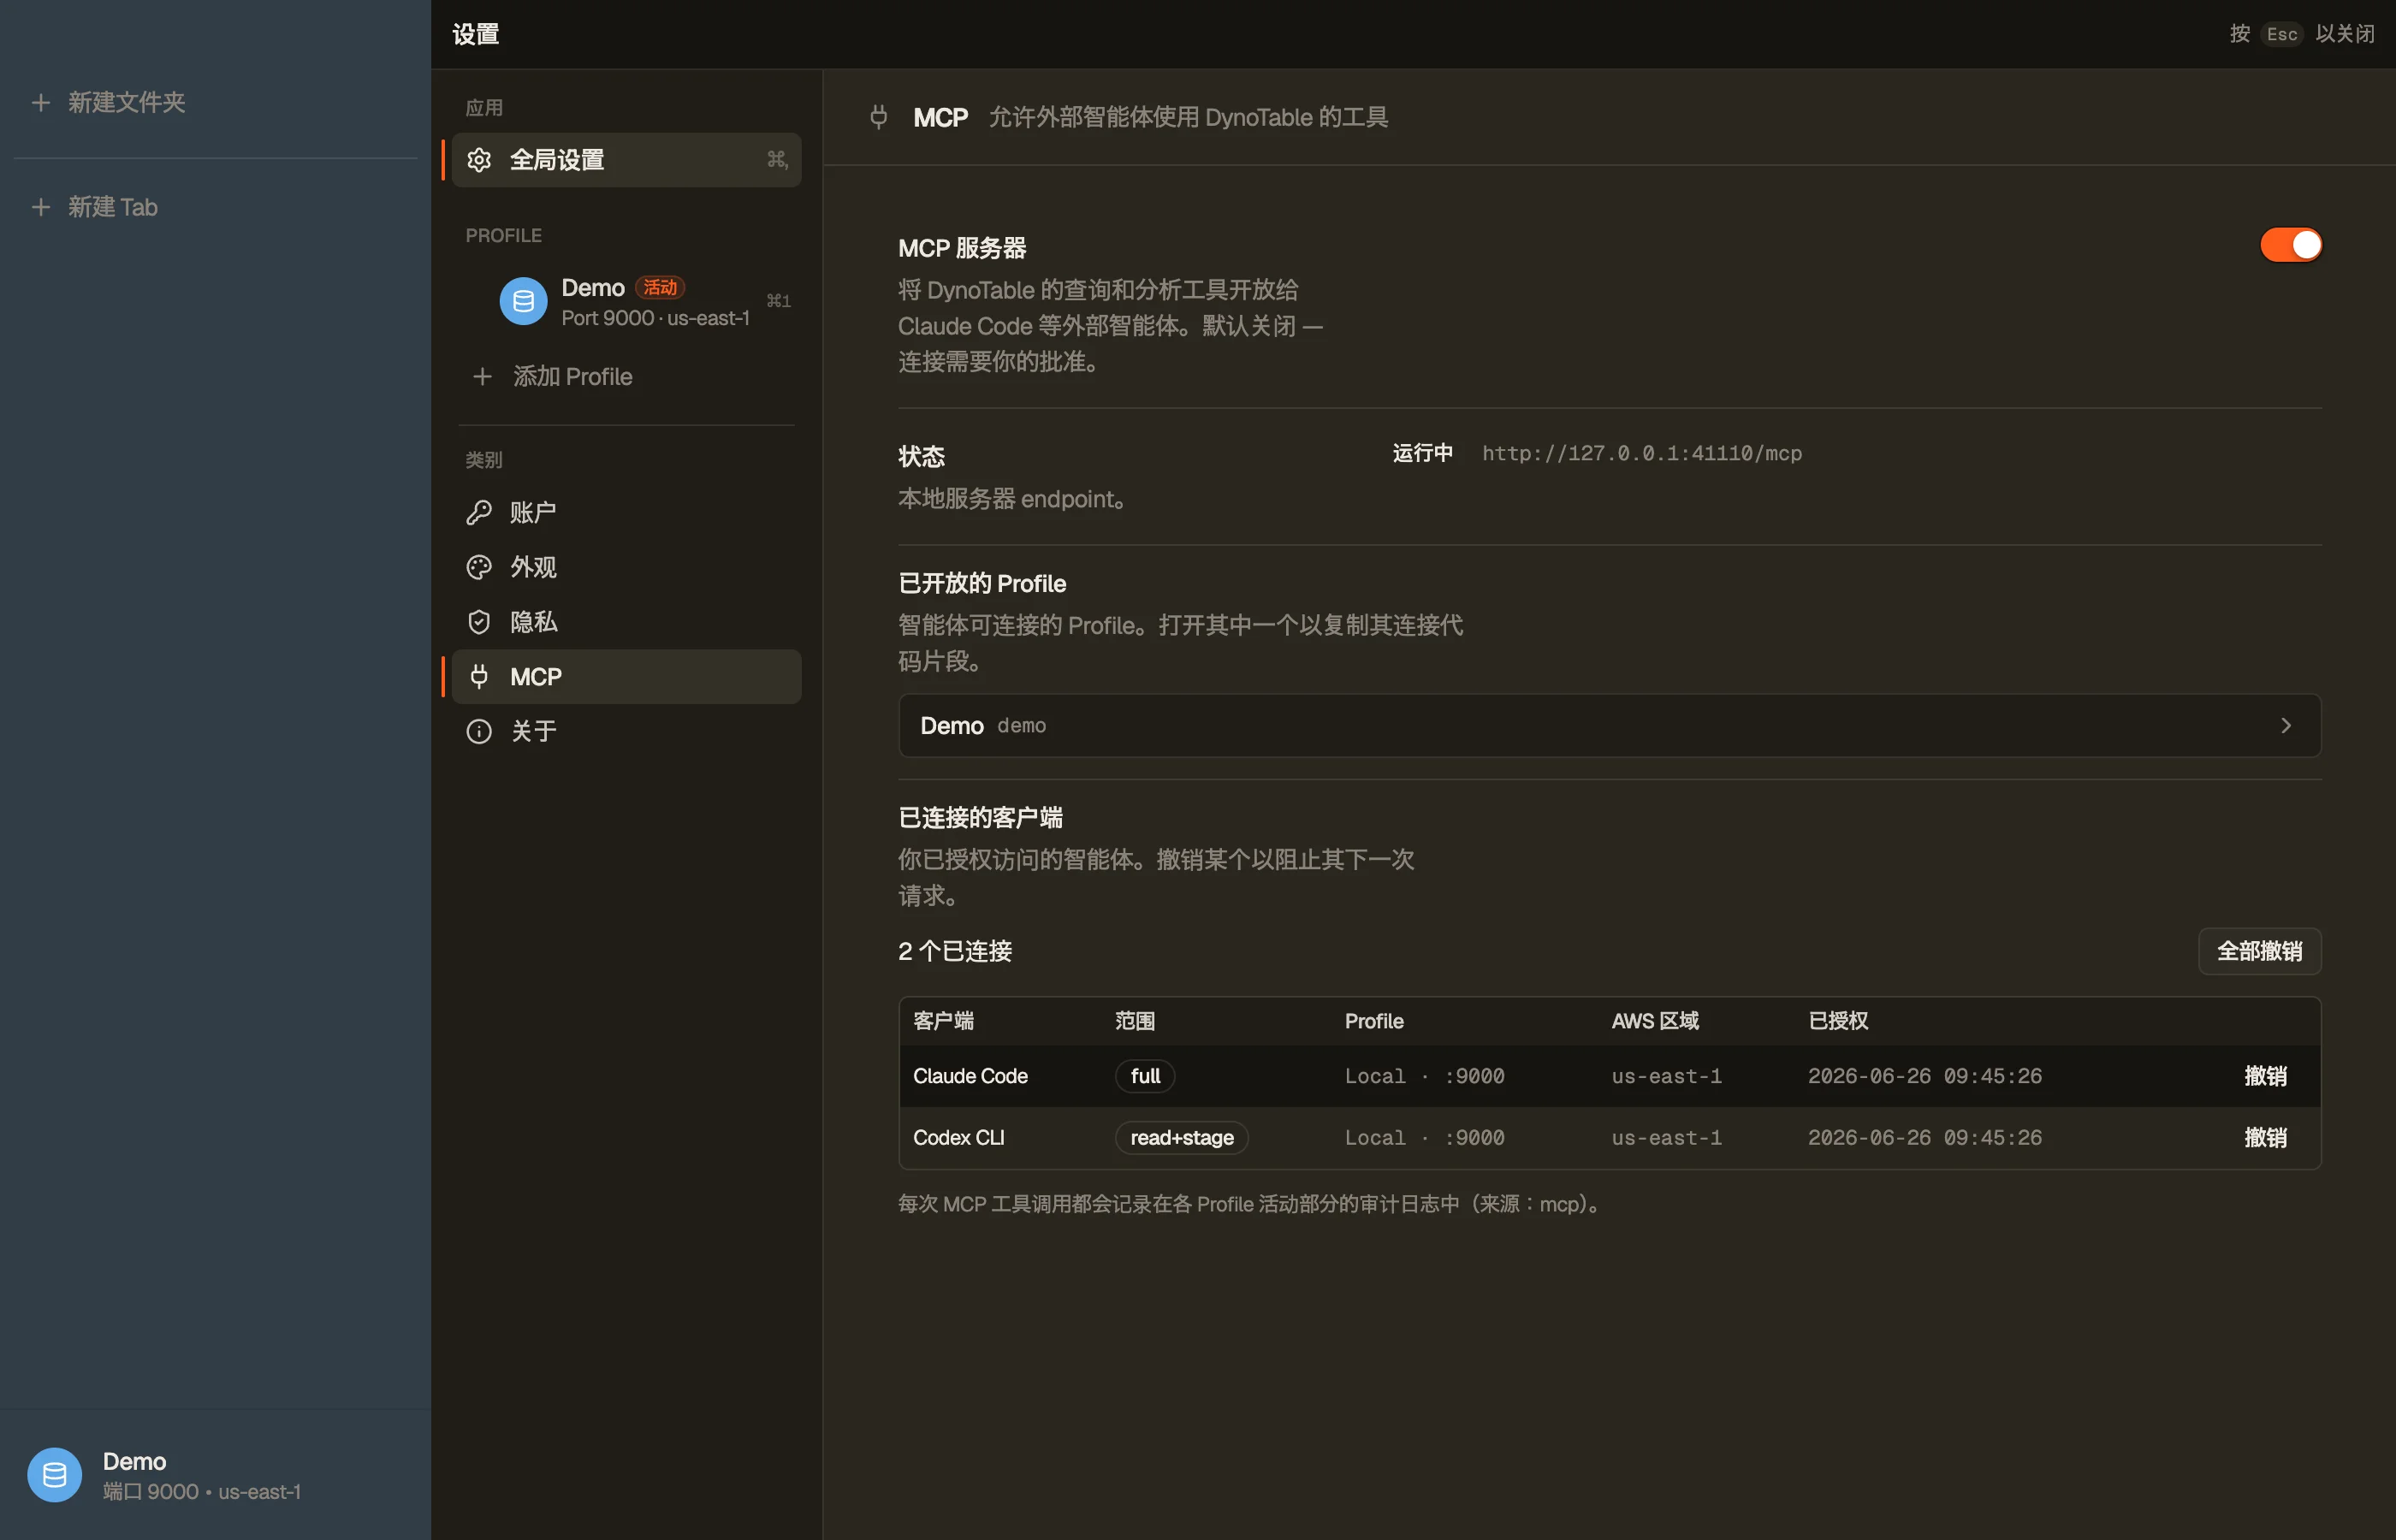Click the 运行中 status label
The width and height of the screenshot is (2396, 1540).
click(1422, 453)
